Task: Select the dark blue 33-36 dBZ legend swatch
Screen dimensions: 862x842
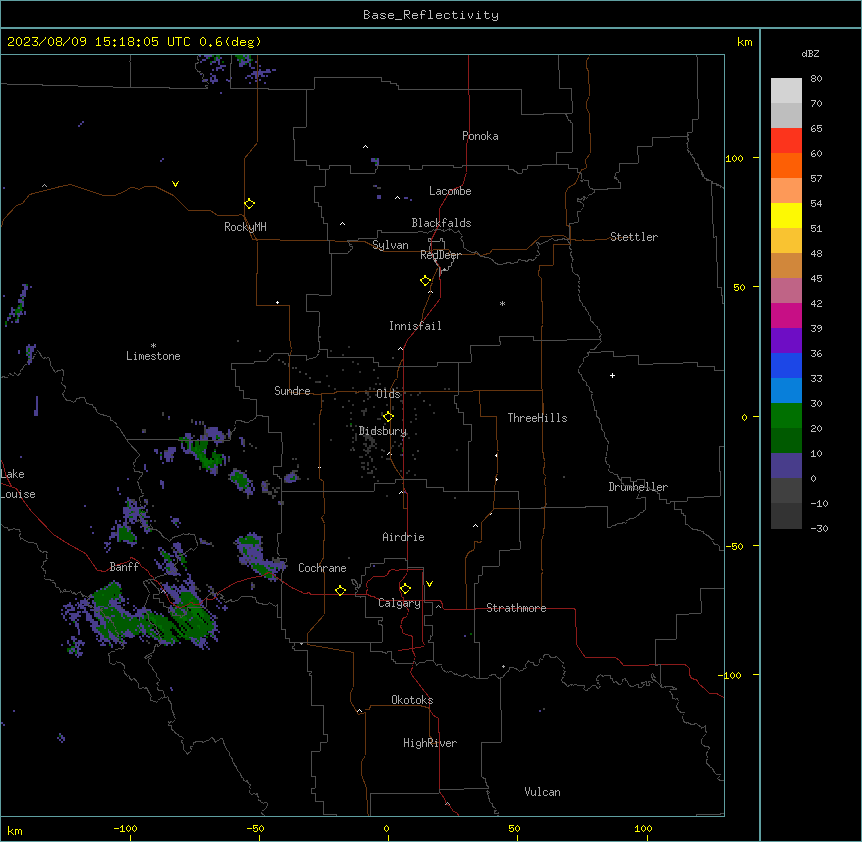Action: [786, 365]
